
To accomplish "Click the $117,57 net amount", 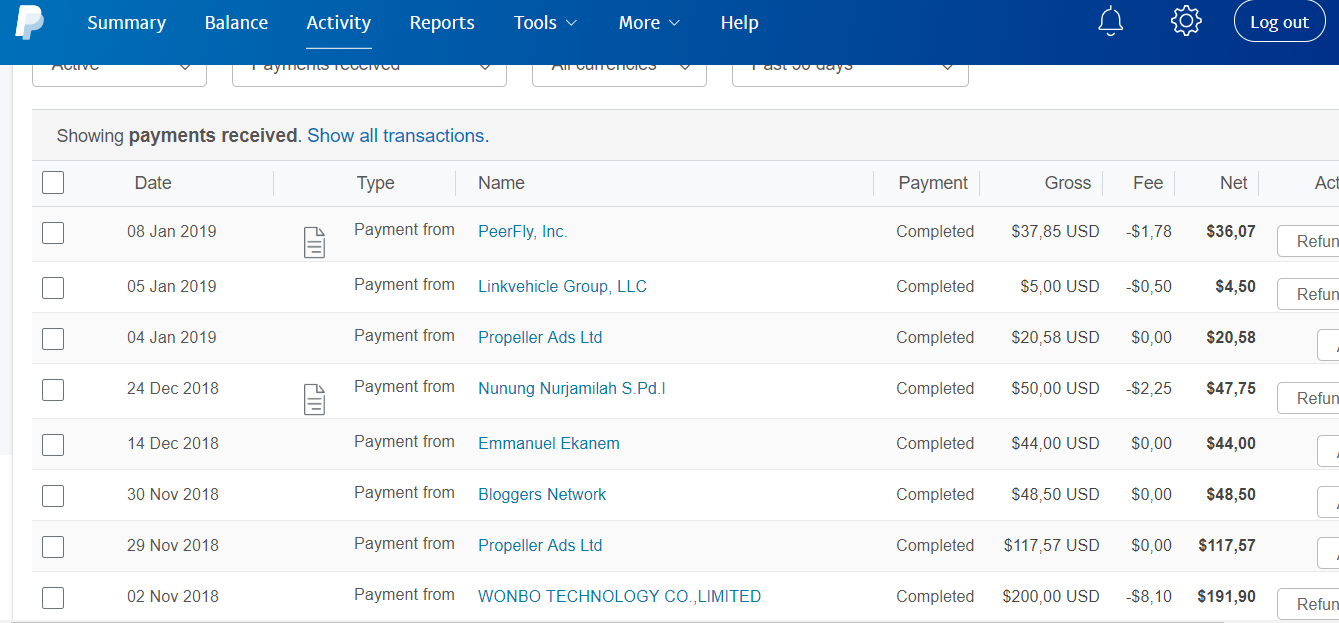I will click(1227, 546).
